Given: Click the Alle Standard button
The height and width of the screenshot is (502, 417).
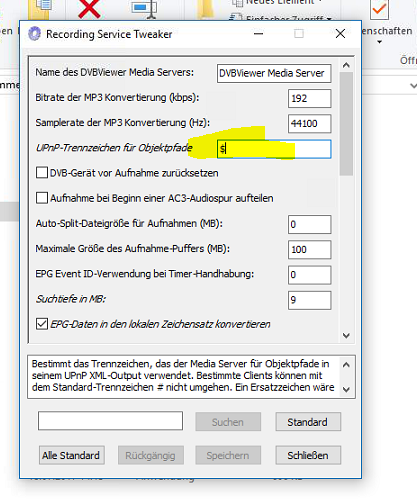Looking at the screenshot, I should (72, 455).
